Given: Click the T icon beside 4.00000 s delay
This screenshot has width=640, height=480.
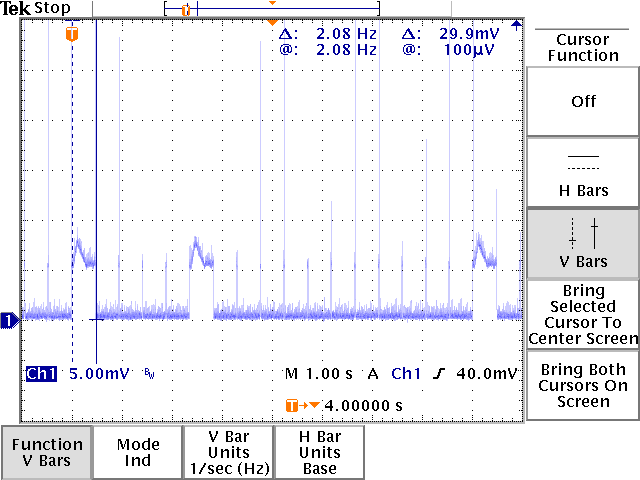Looking at the screenshot, I should [x=292, y=405].
